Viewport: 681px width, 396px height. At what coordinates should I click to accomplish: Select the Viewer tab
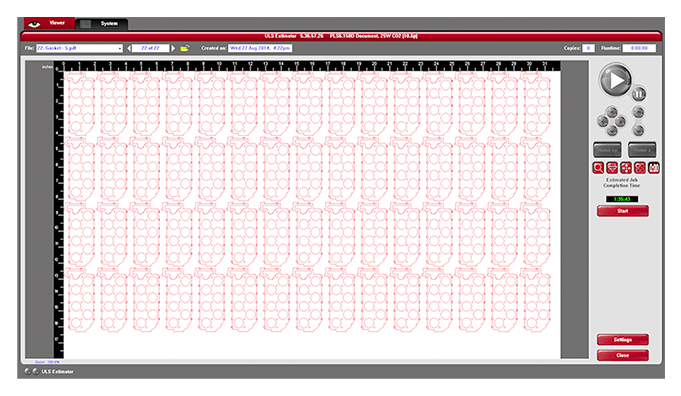tap(49, 23)
